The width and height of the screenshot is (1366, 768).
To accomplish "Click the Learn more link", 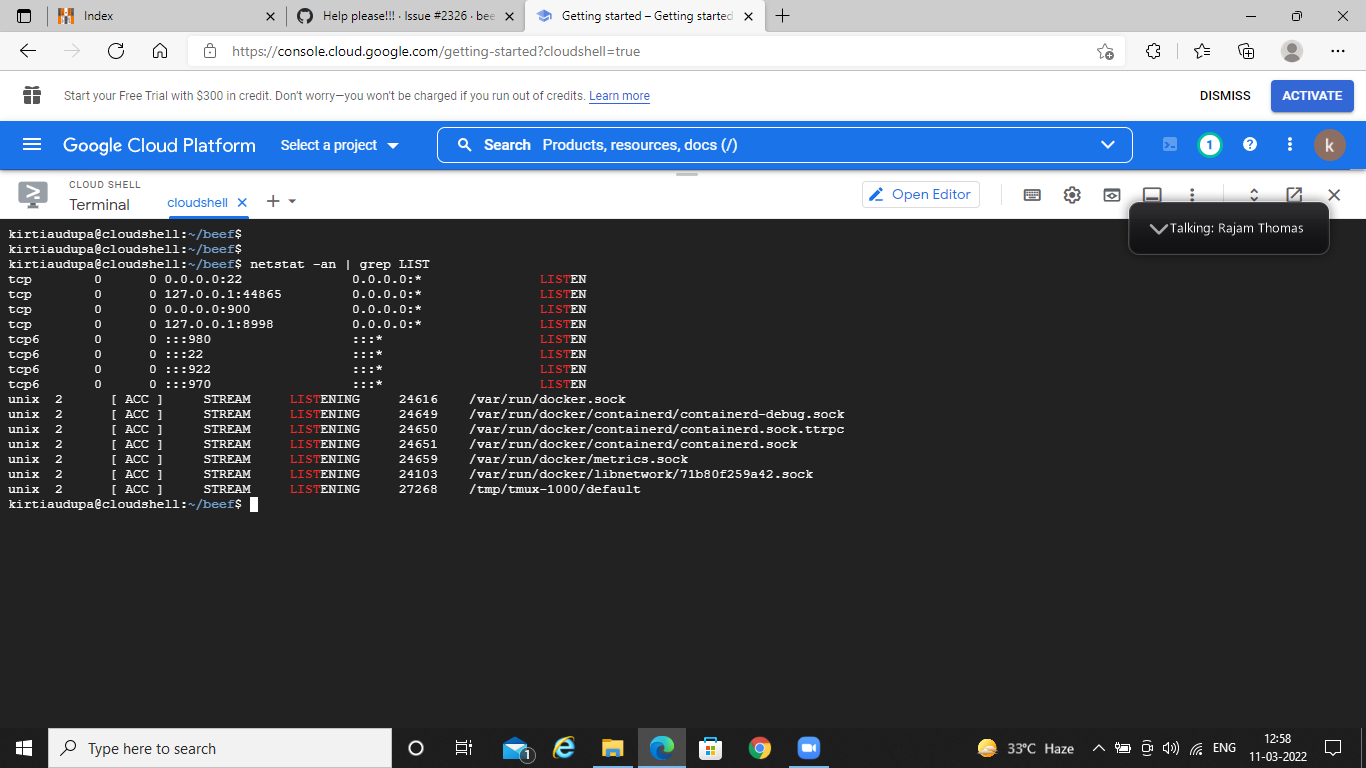I will pos(619,95).
